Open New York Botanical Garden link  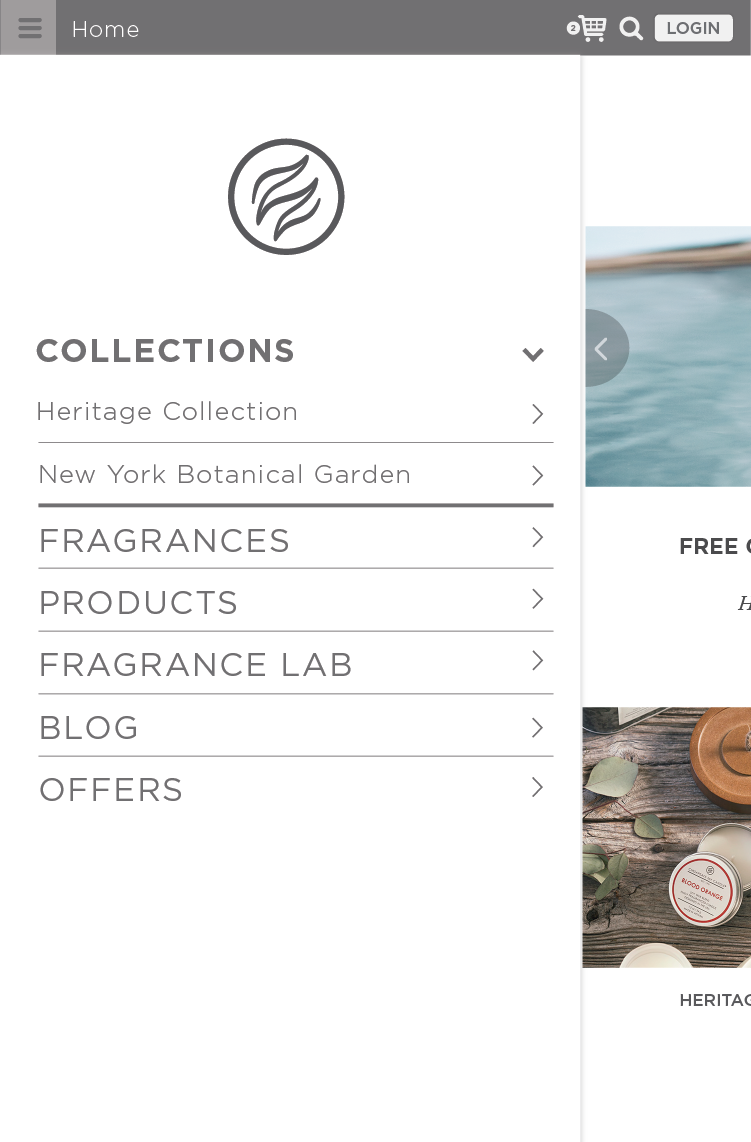(224, 474)
